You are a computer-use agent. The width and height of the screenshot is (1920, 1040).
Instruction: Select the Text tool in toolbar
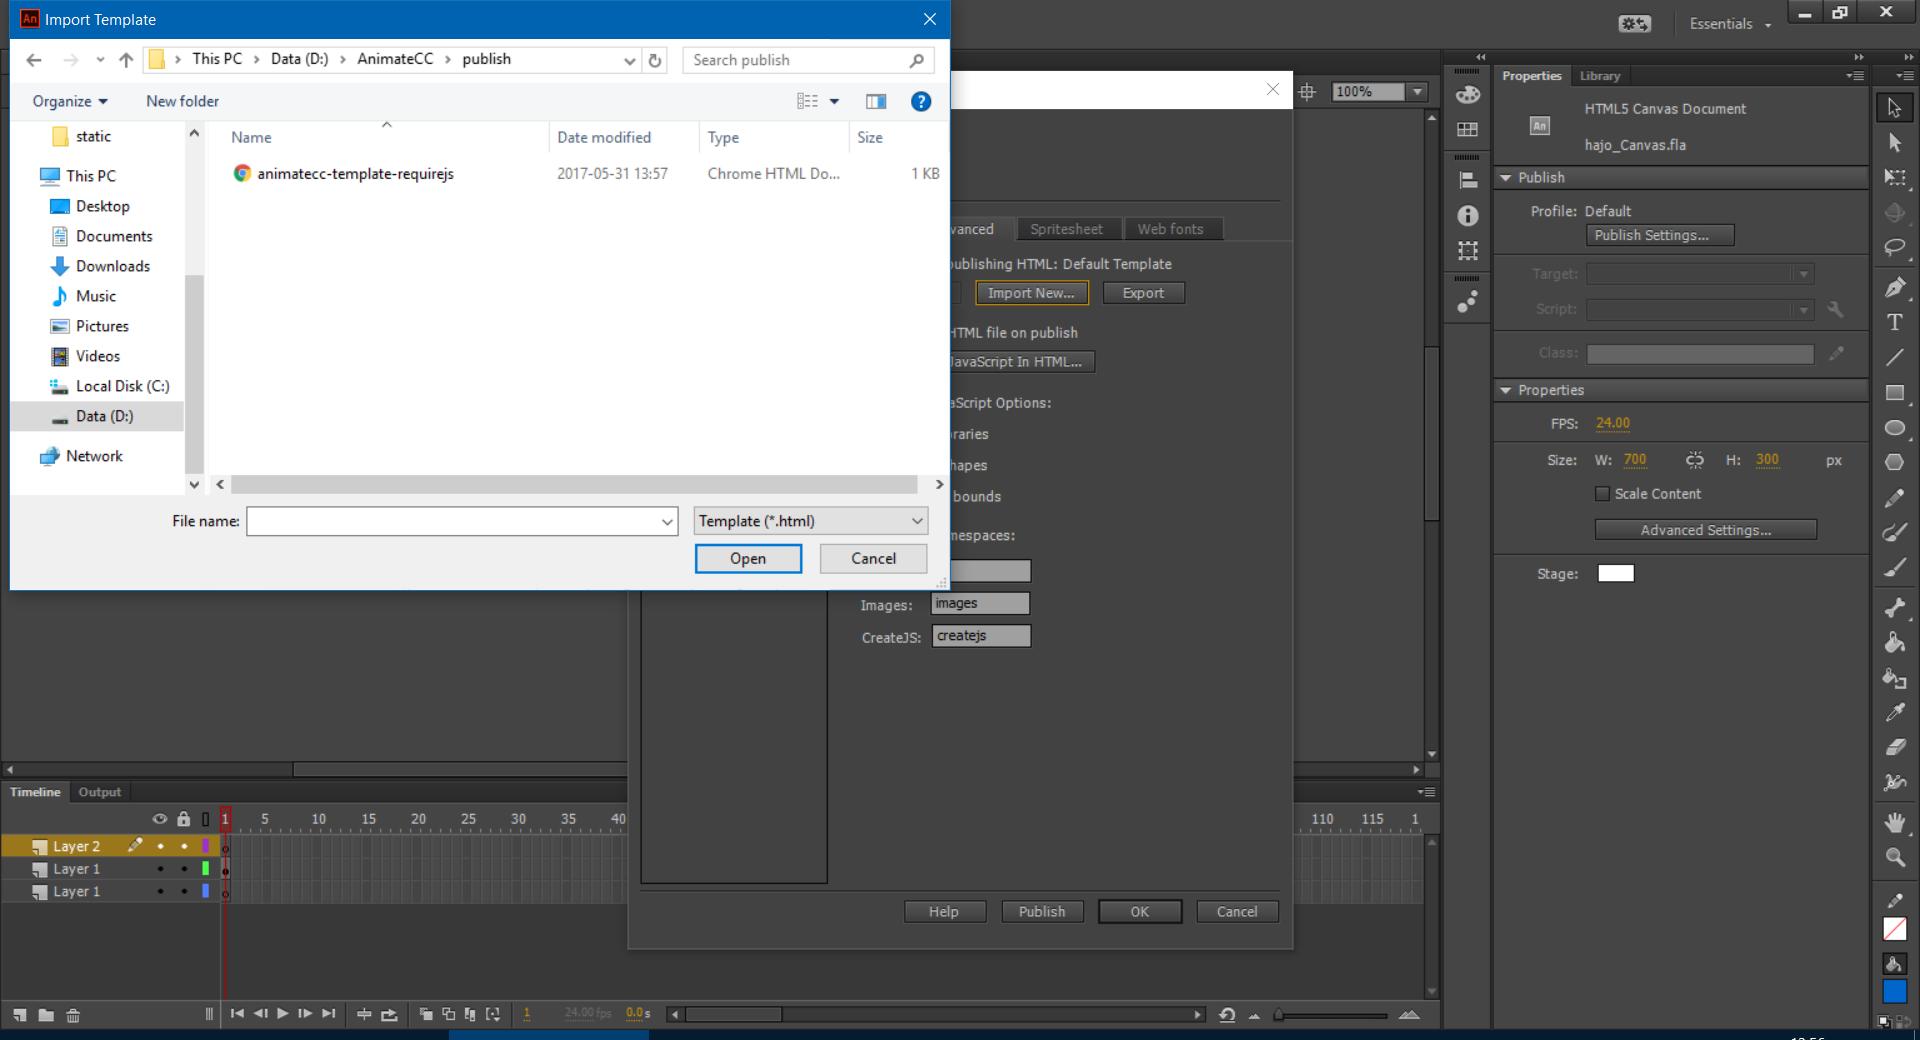[1894, 323]
